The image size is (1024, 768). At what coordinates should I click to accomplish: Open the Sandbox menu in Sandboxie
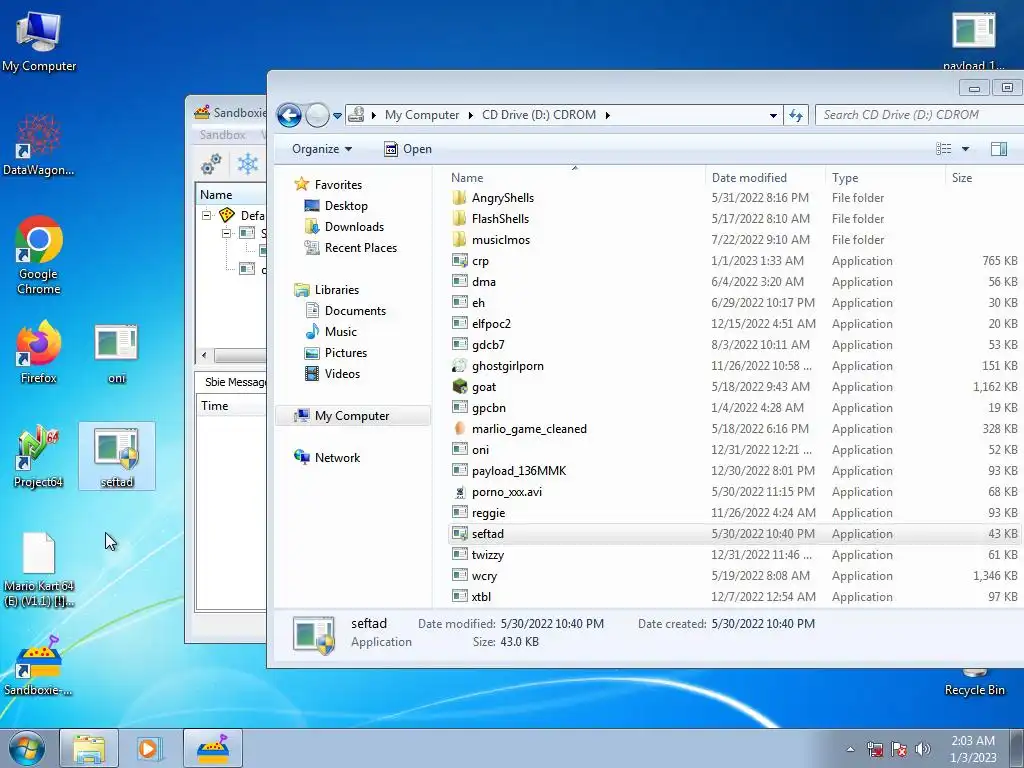coord(222,135)
